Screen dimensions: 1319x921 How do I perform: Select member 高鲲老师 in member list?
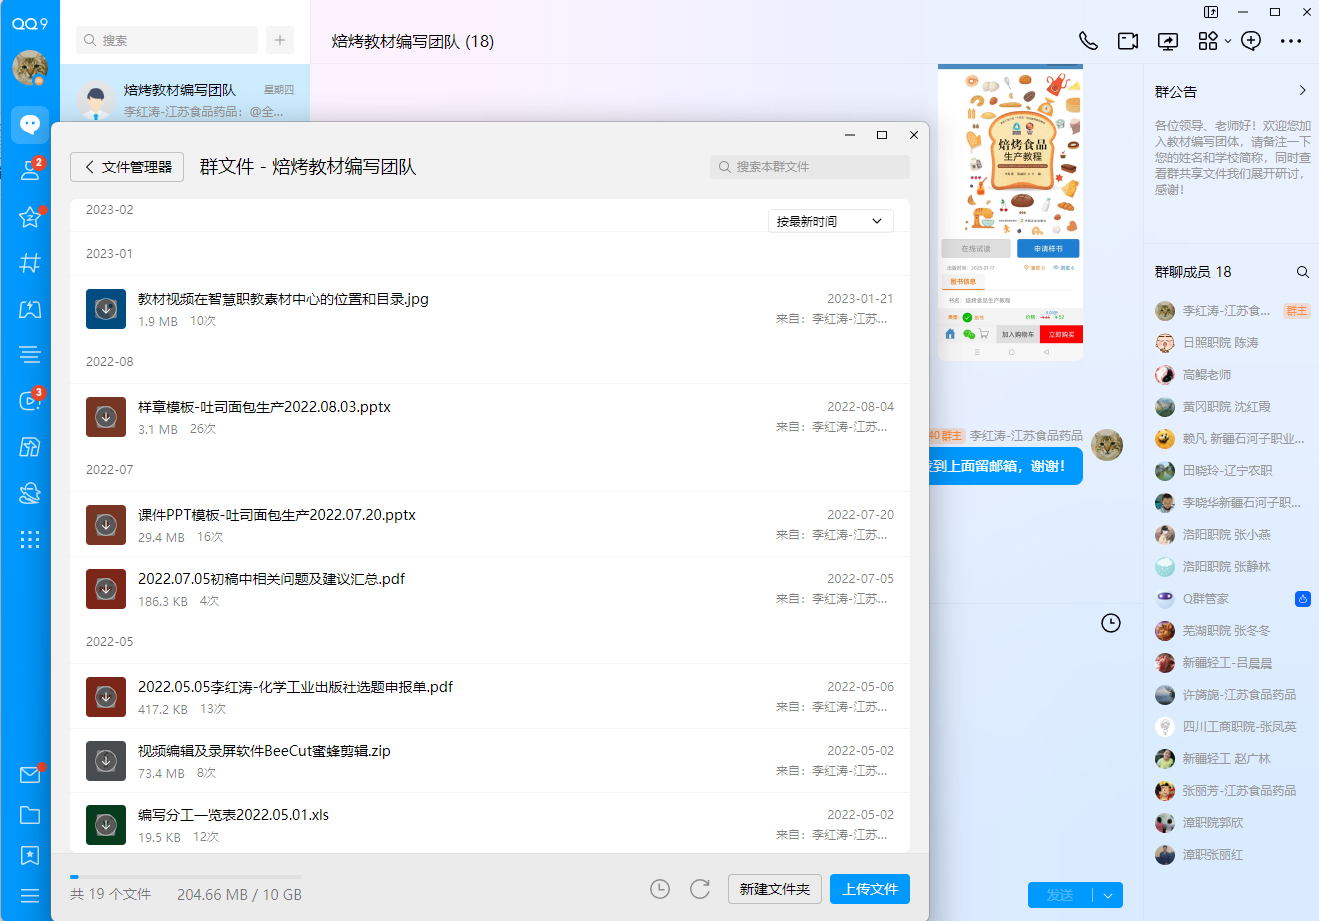click(x=1232, y=375)
